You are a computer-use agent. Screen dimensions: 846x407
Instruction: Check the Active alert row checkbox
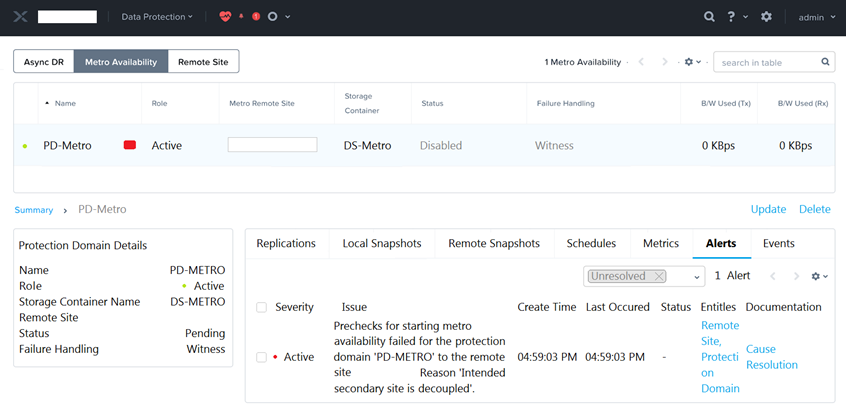coord(262,357)
